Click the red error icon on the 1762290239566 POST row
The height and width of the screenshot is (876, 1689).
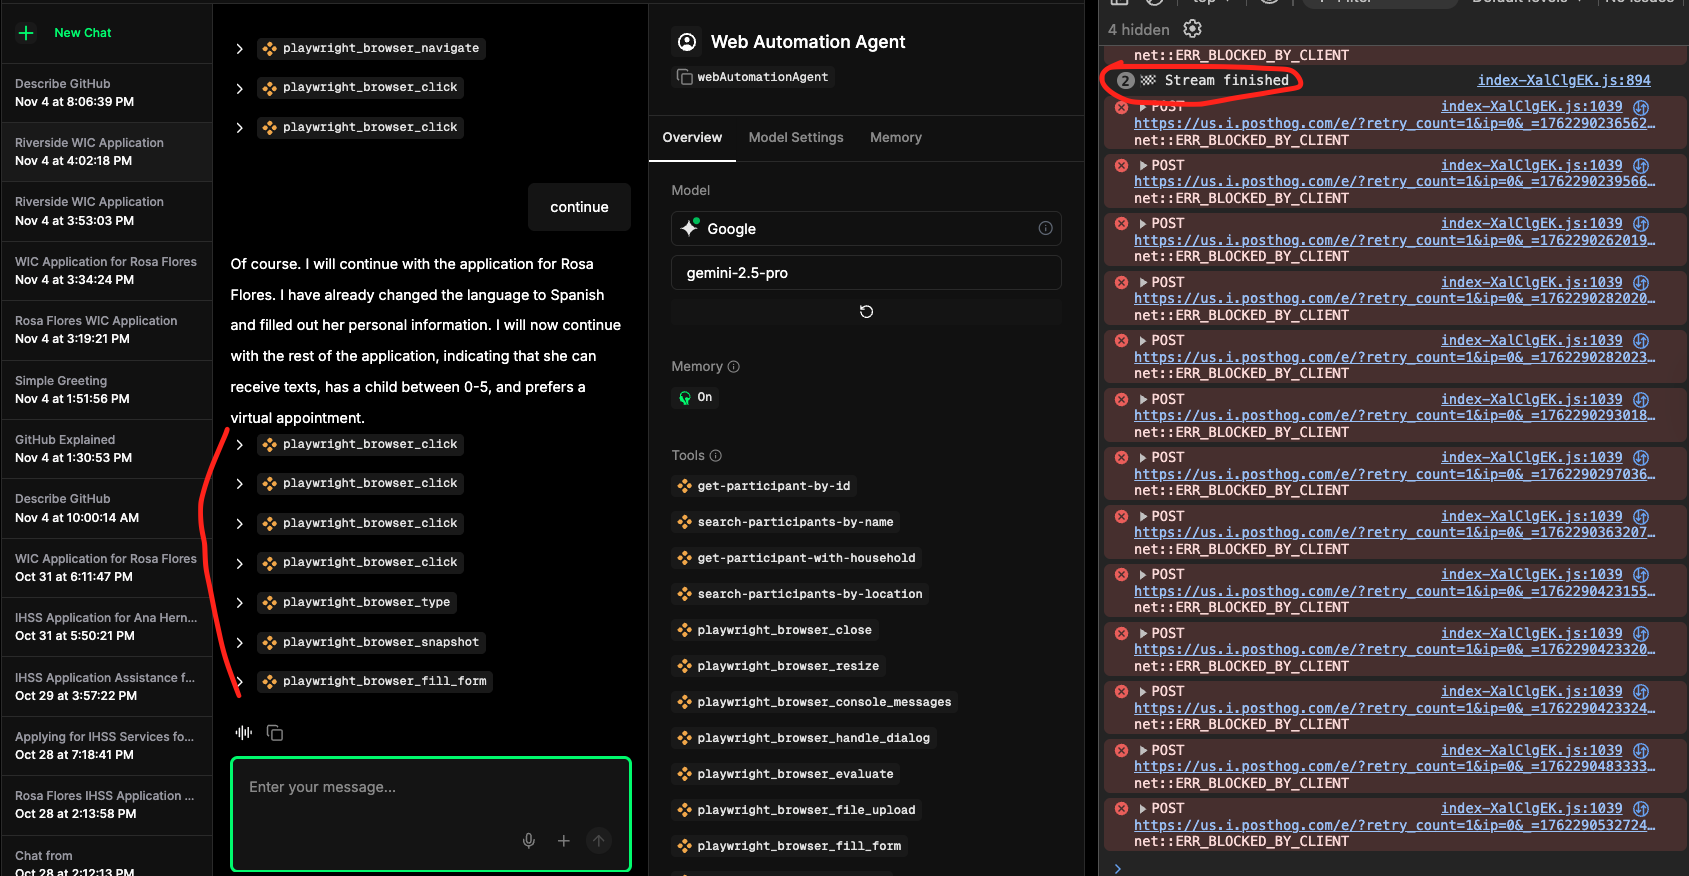[1122, 165]
